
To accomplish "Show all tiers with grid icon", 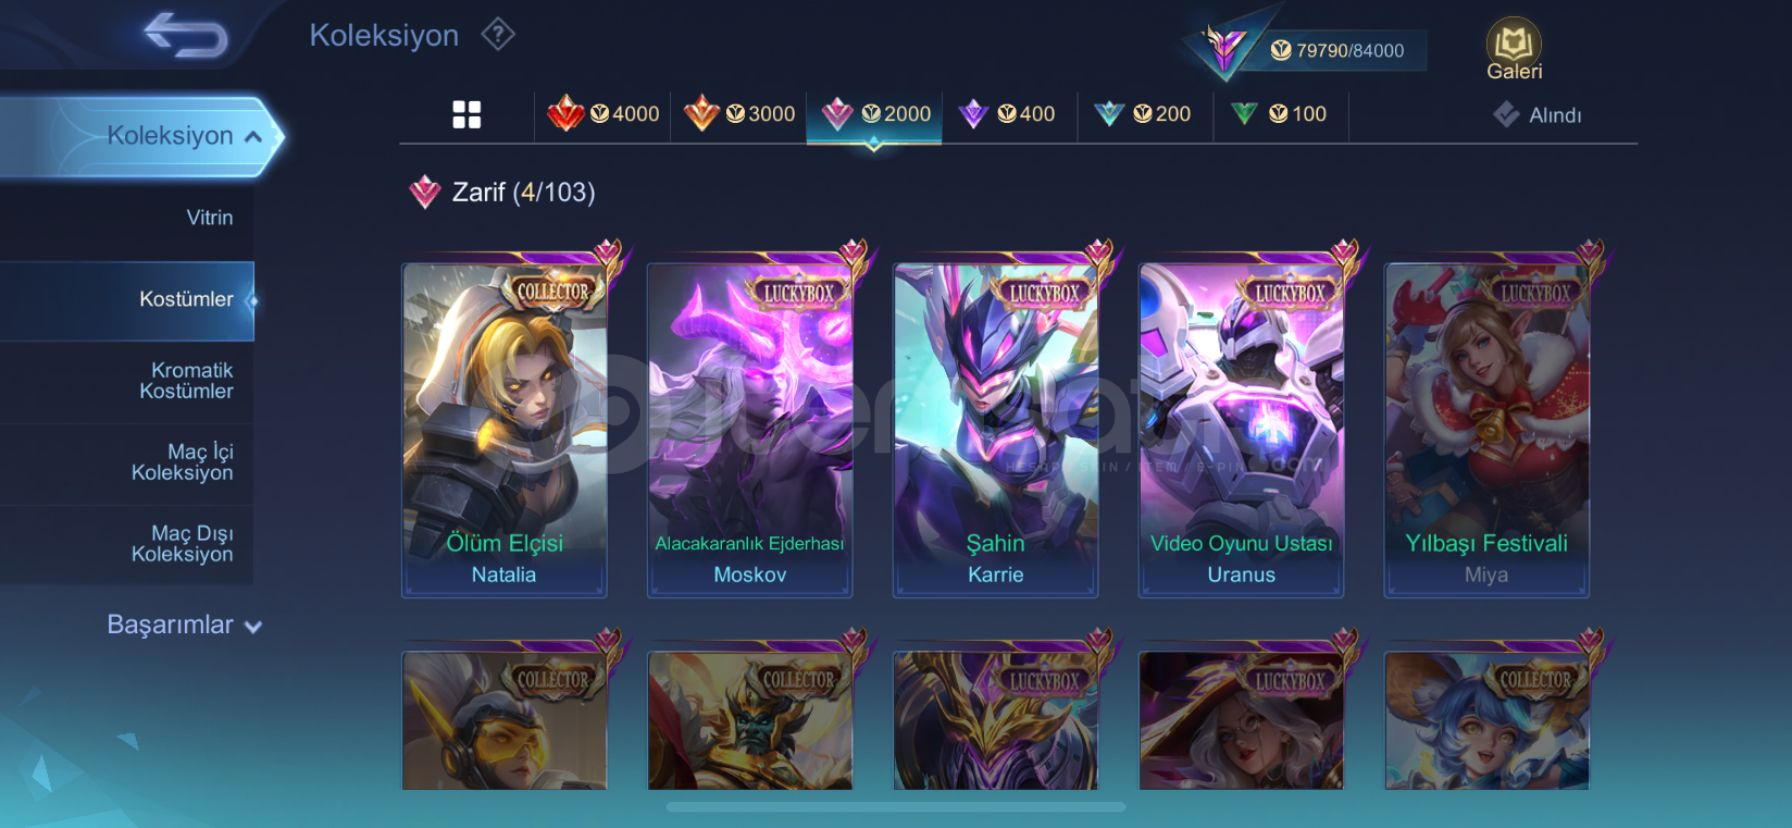I will (466, 115).
